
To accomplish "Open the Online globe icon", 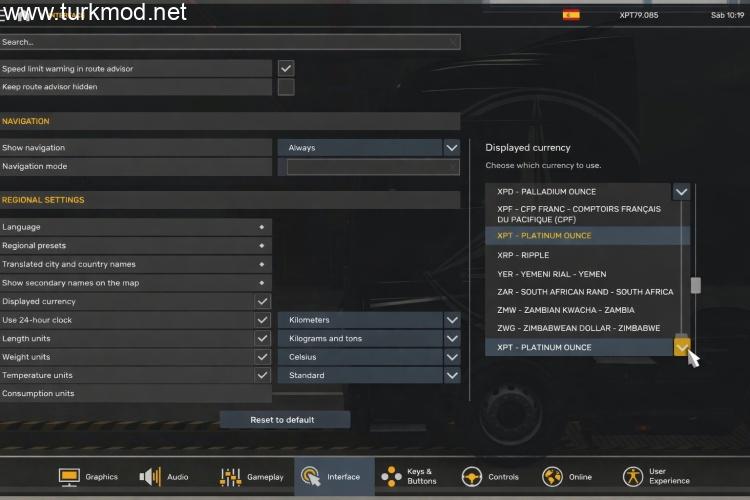I will coord(552,477).
